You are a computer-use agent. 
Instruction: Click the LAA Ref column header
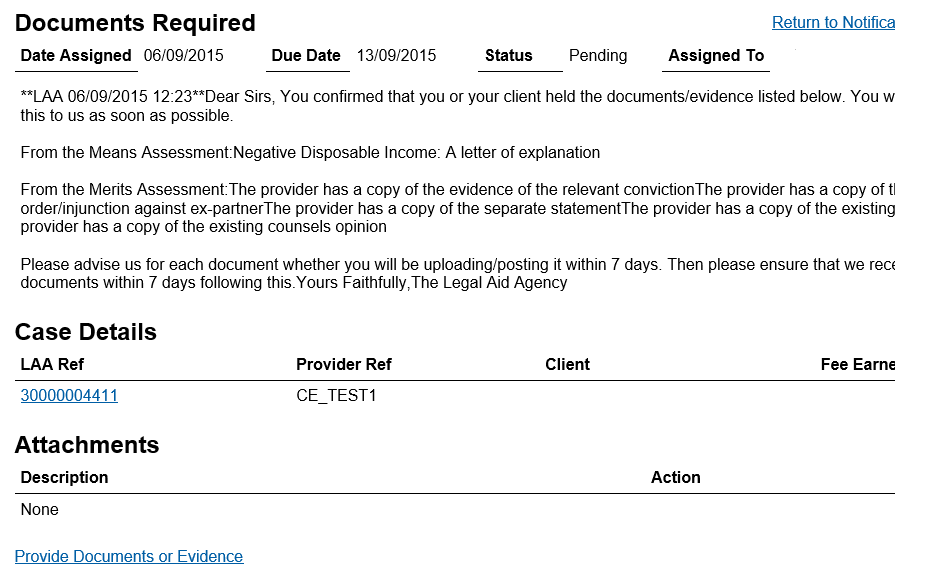point(52,365)
